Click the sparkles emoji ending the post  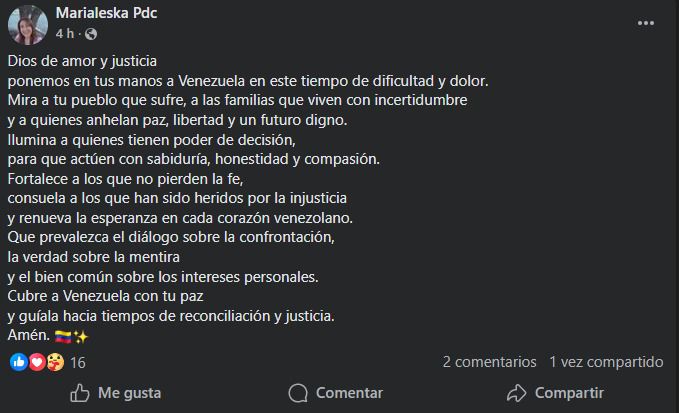[x=80, y=335]
